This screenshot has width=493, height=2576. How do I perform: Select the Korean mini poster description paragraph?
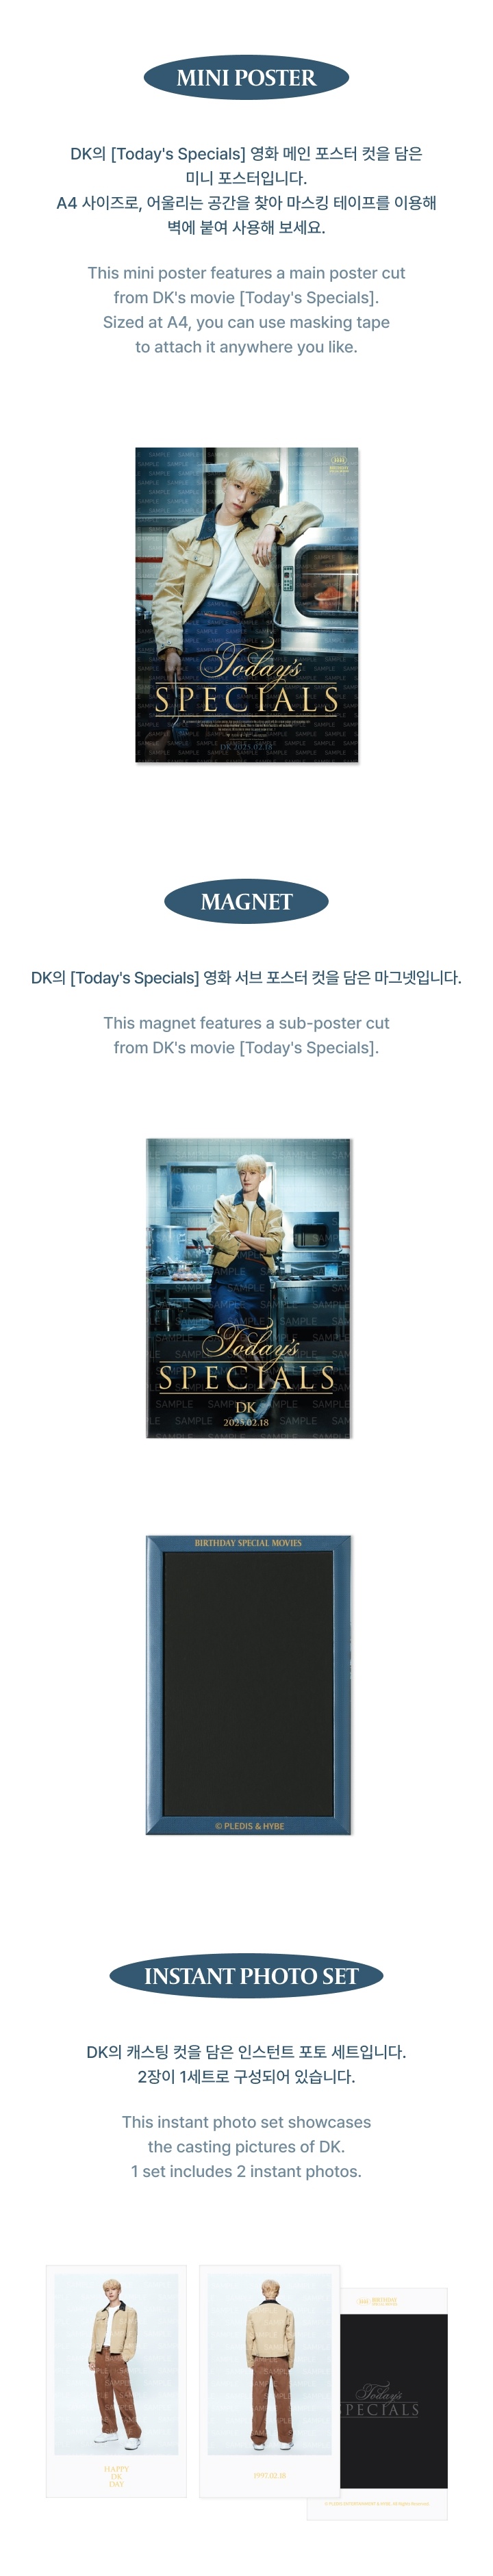pyautogui.click(x=246, y=190)
